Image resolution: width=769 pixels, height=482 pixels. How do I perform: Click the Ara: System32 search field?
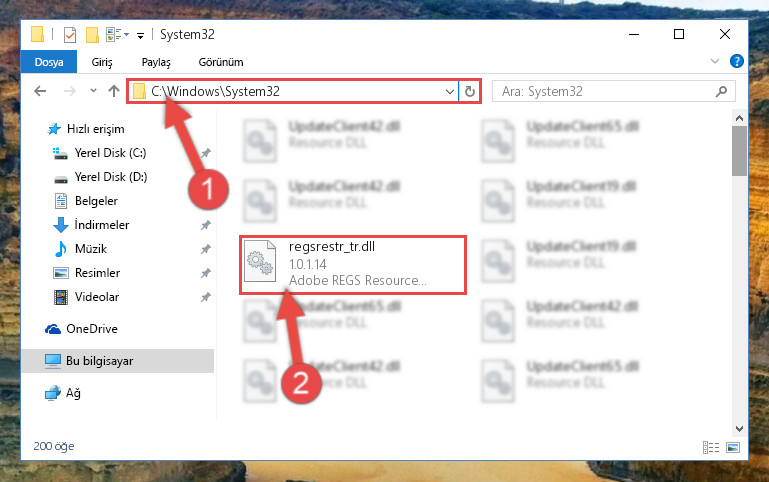[606, 91]
